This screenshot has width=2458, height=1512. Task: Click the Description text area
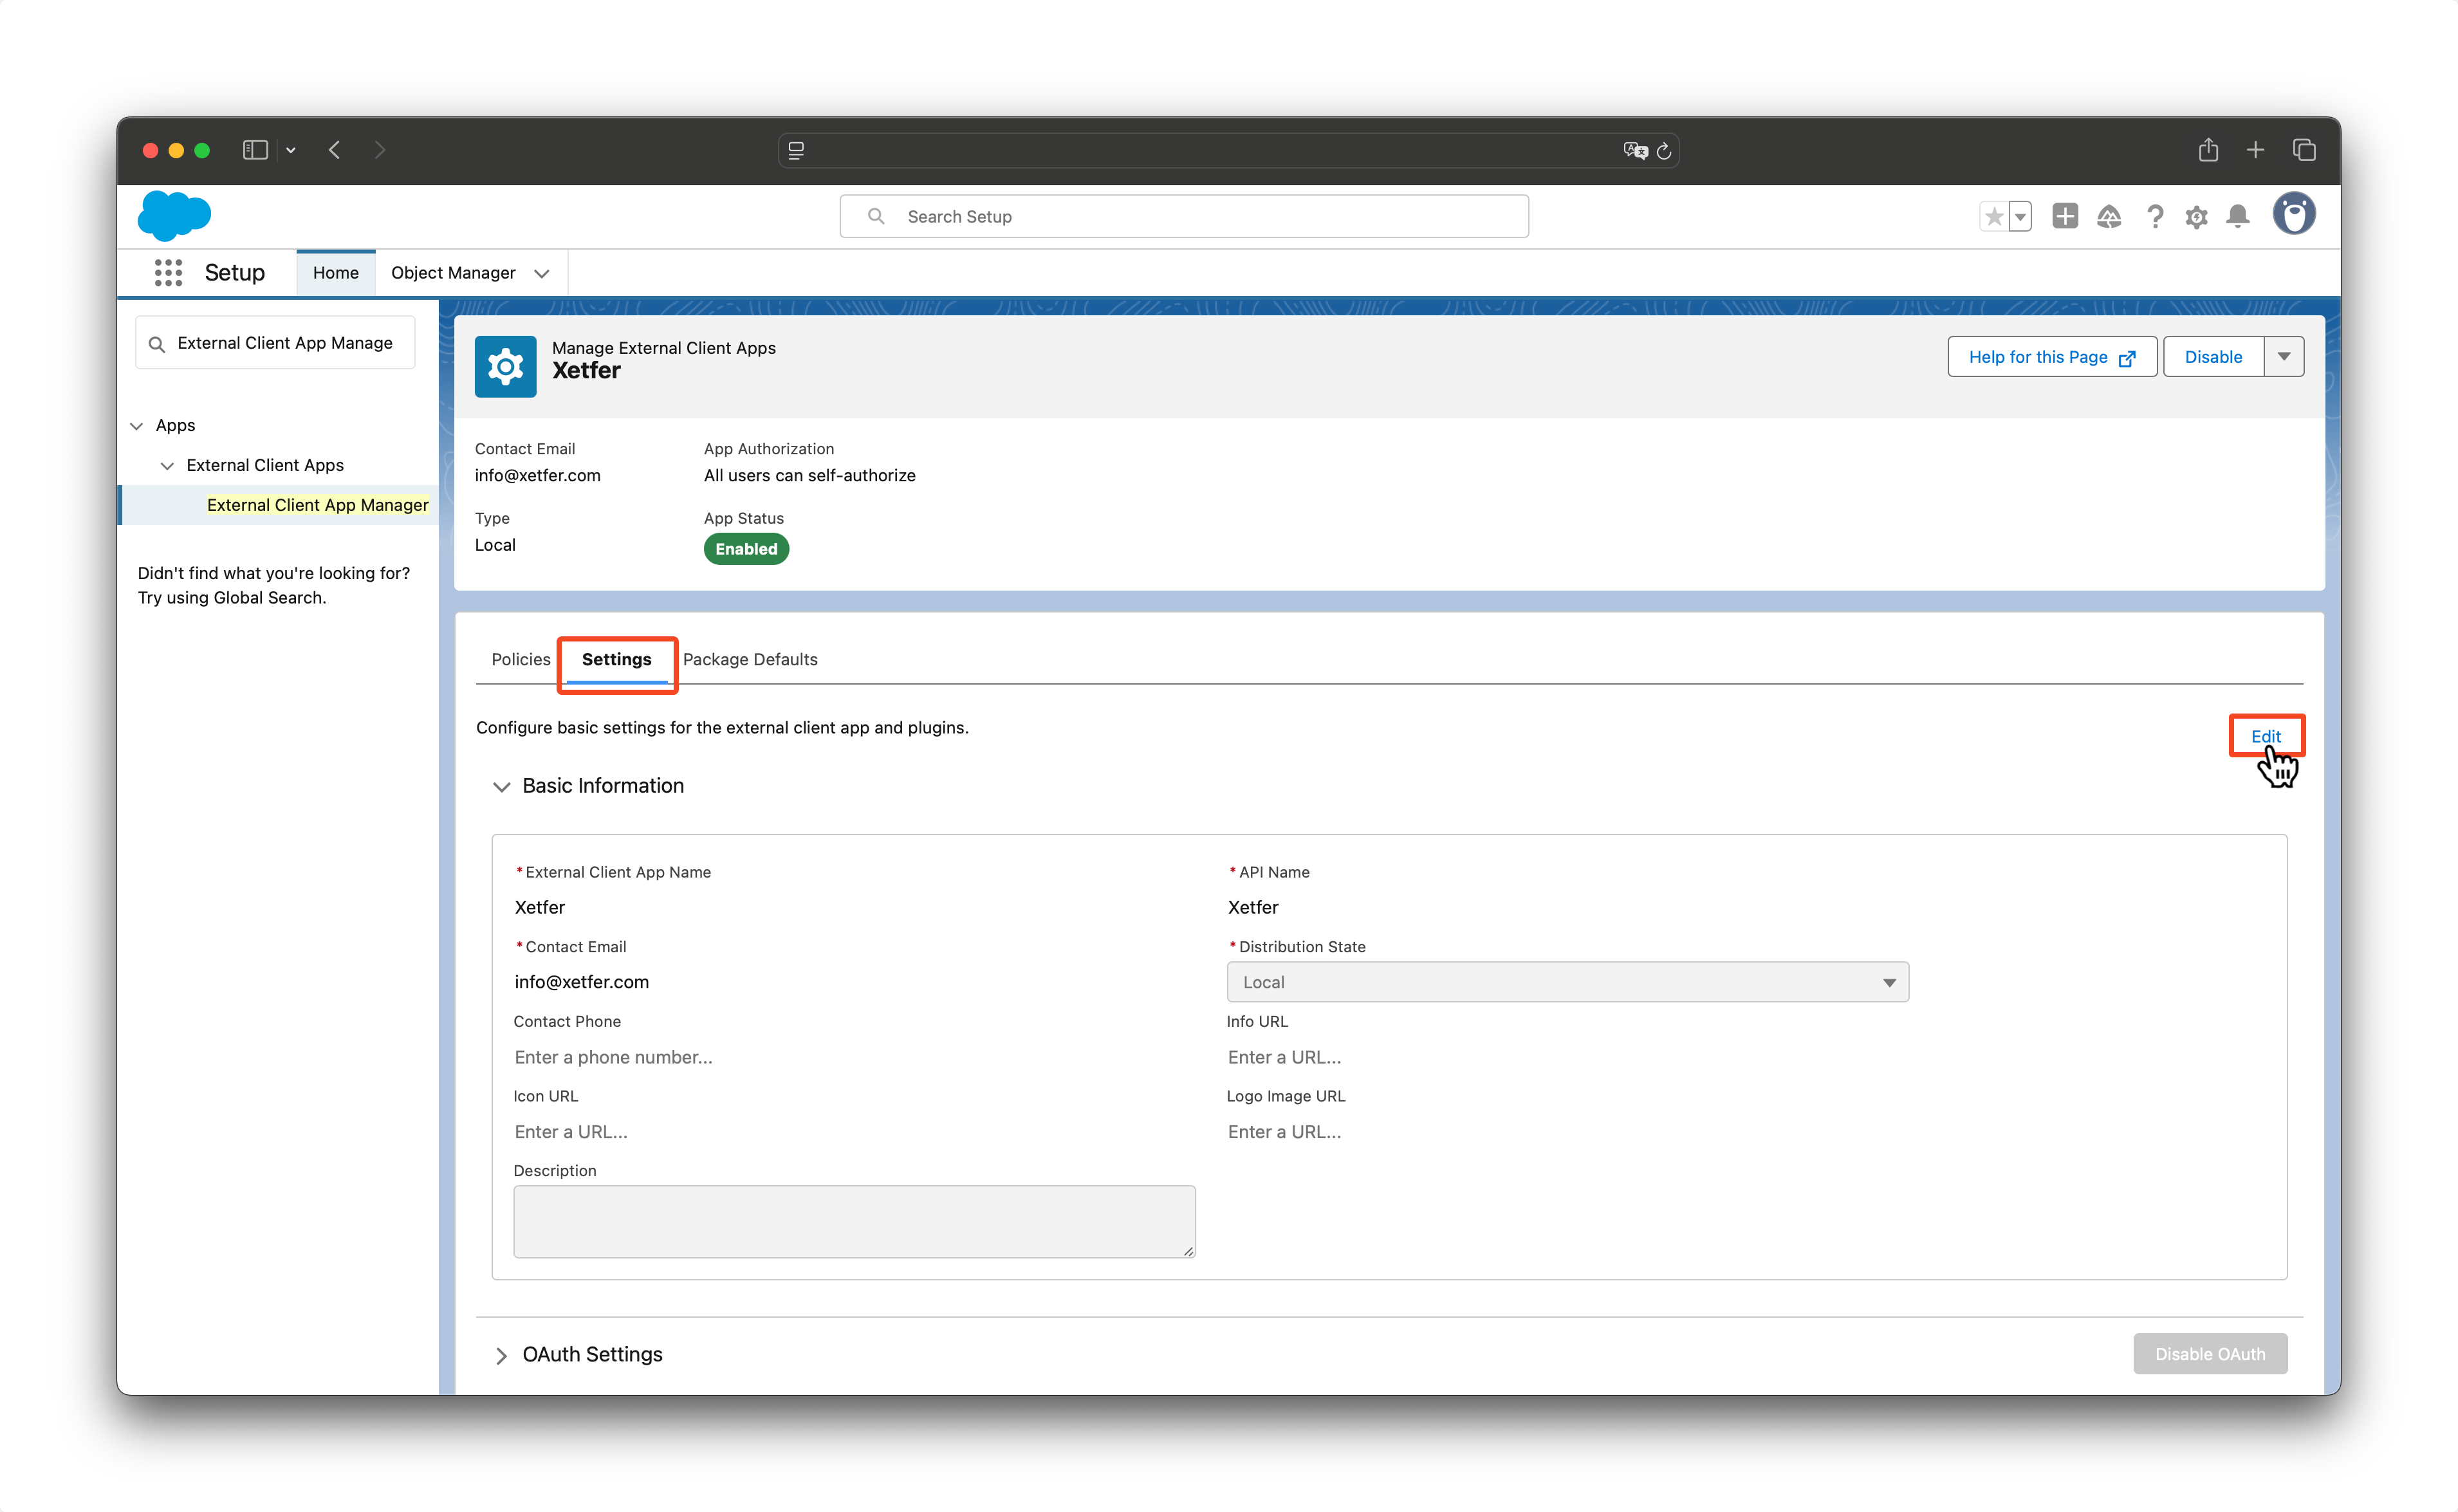854,1222
